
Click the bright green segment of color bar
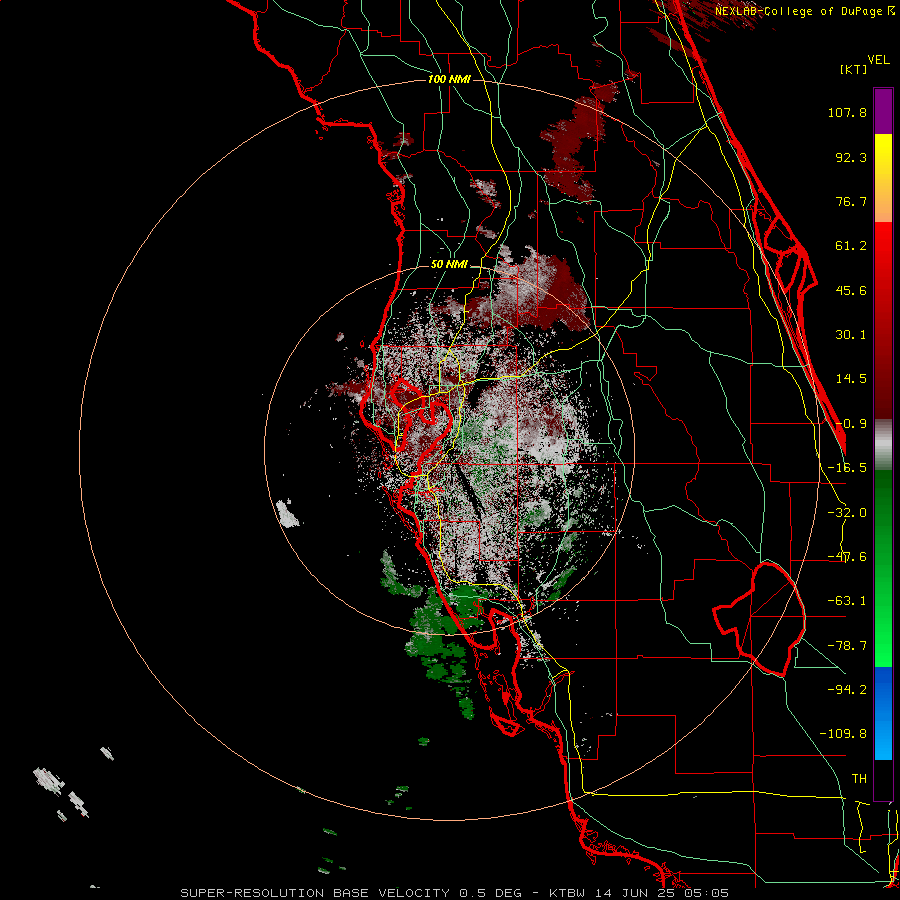pos(883,568)
